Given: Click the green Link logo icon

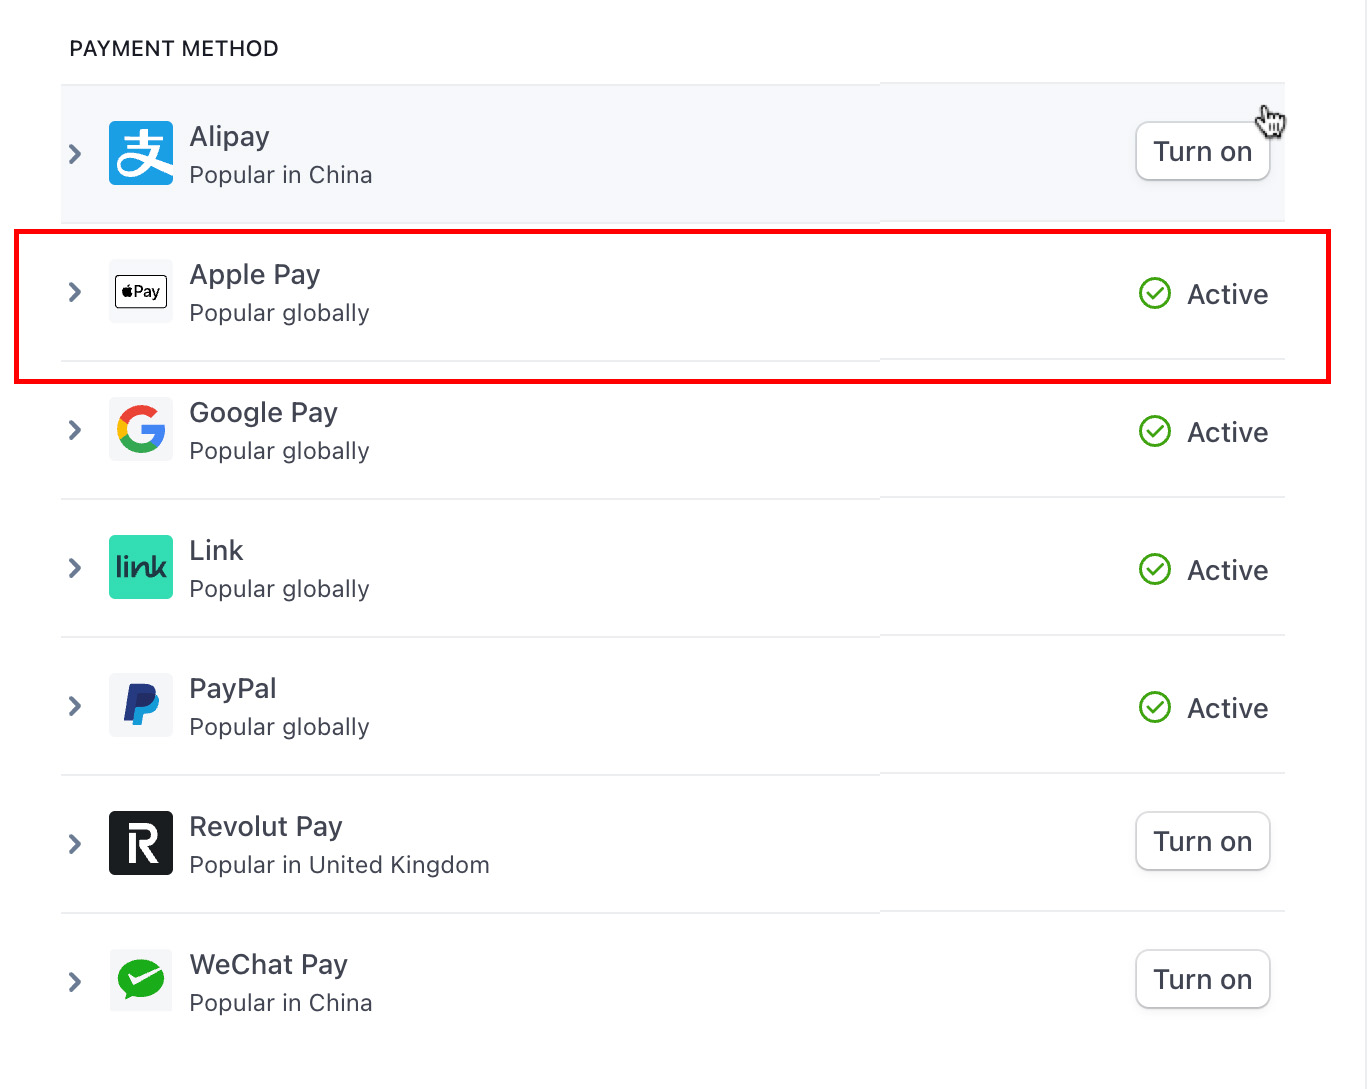Looking at the screenshot, I should click(141, 567).
